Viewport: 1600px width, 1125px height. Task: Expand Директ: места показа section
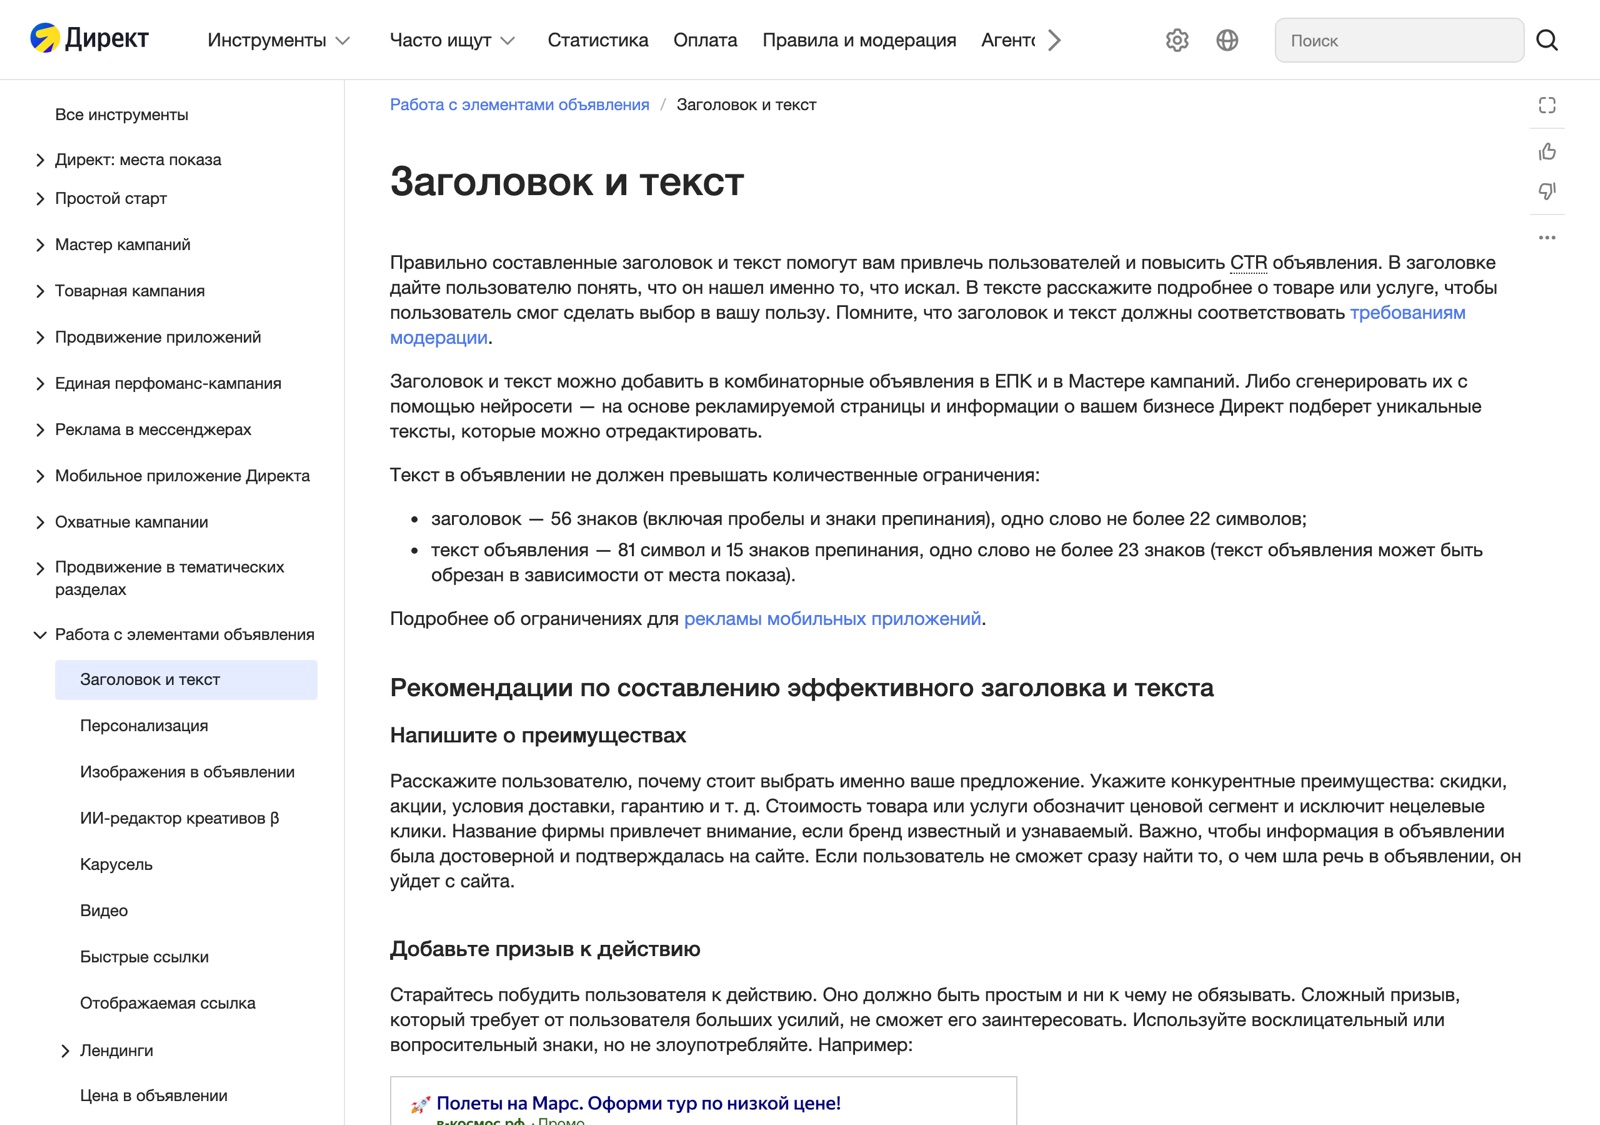[x=40, y=160]
